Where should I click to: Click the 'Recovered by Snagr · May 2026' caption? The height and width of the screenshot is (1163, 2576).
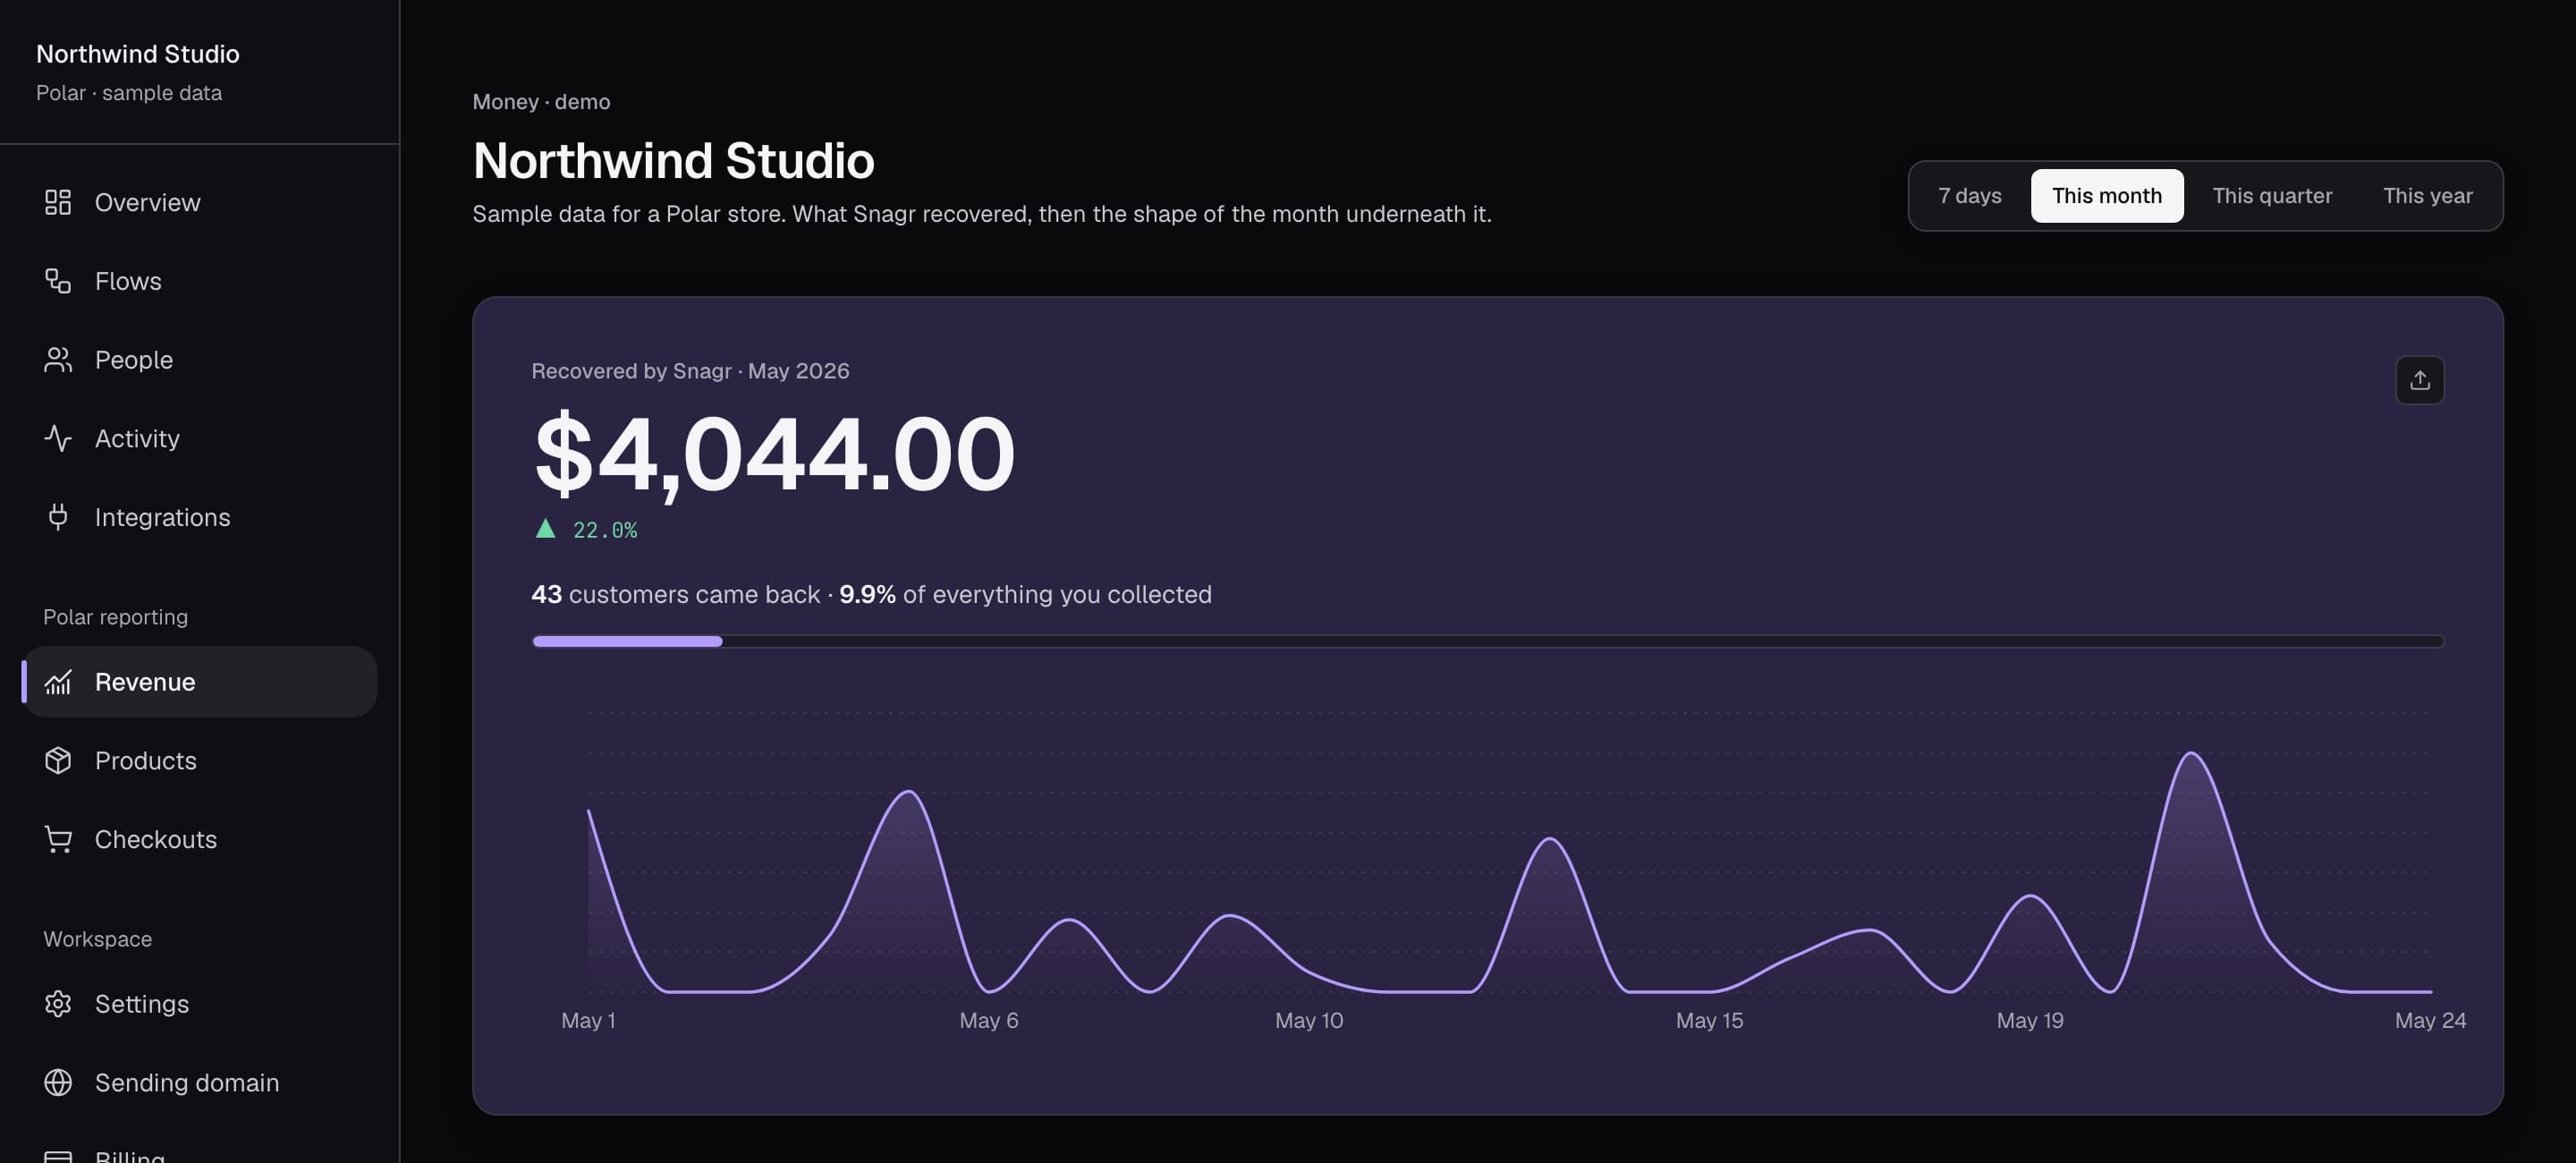click(x=690, y=371)
